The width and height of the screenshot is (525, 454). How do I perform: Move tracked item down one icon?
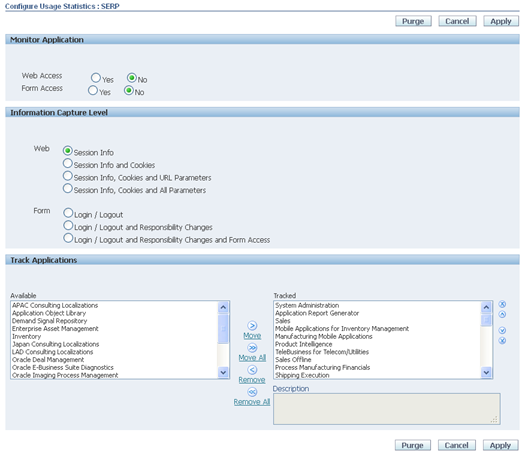tap(502, 330)
